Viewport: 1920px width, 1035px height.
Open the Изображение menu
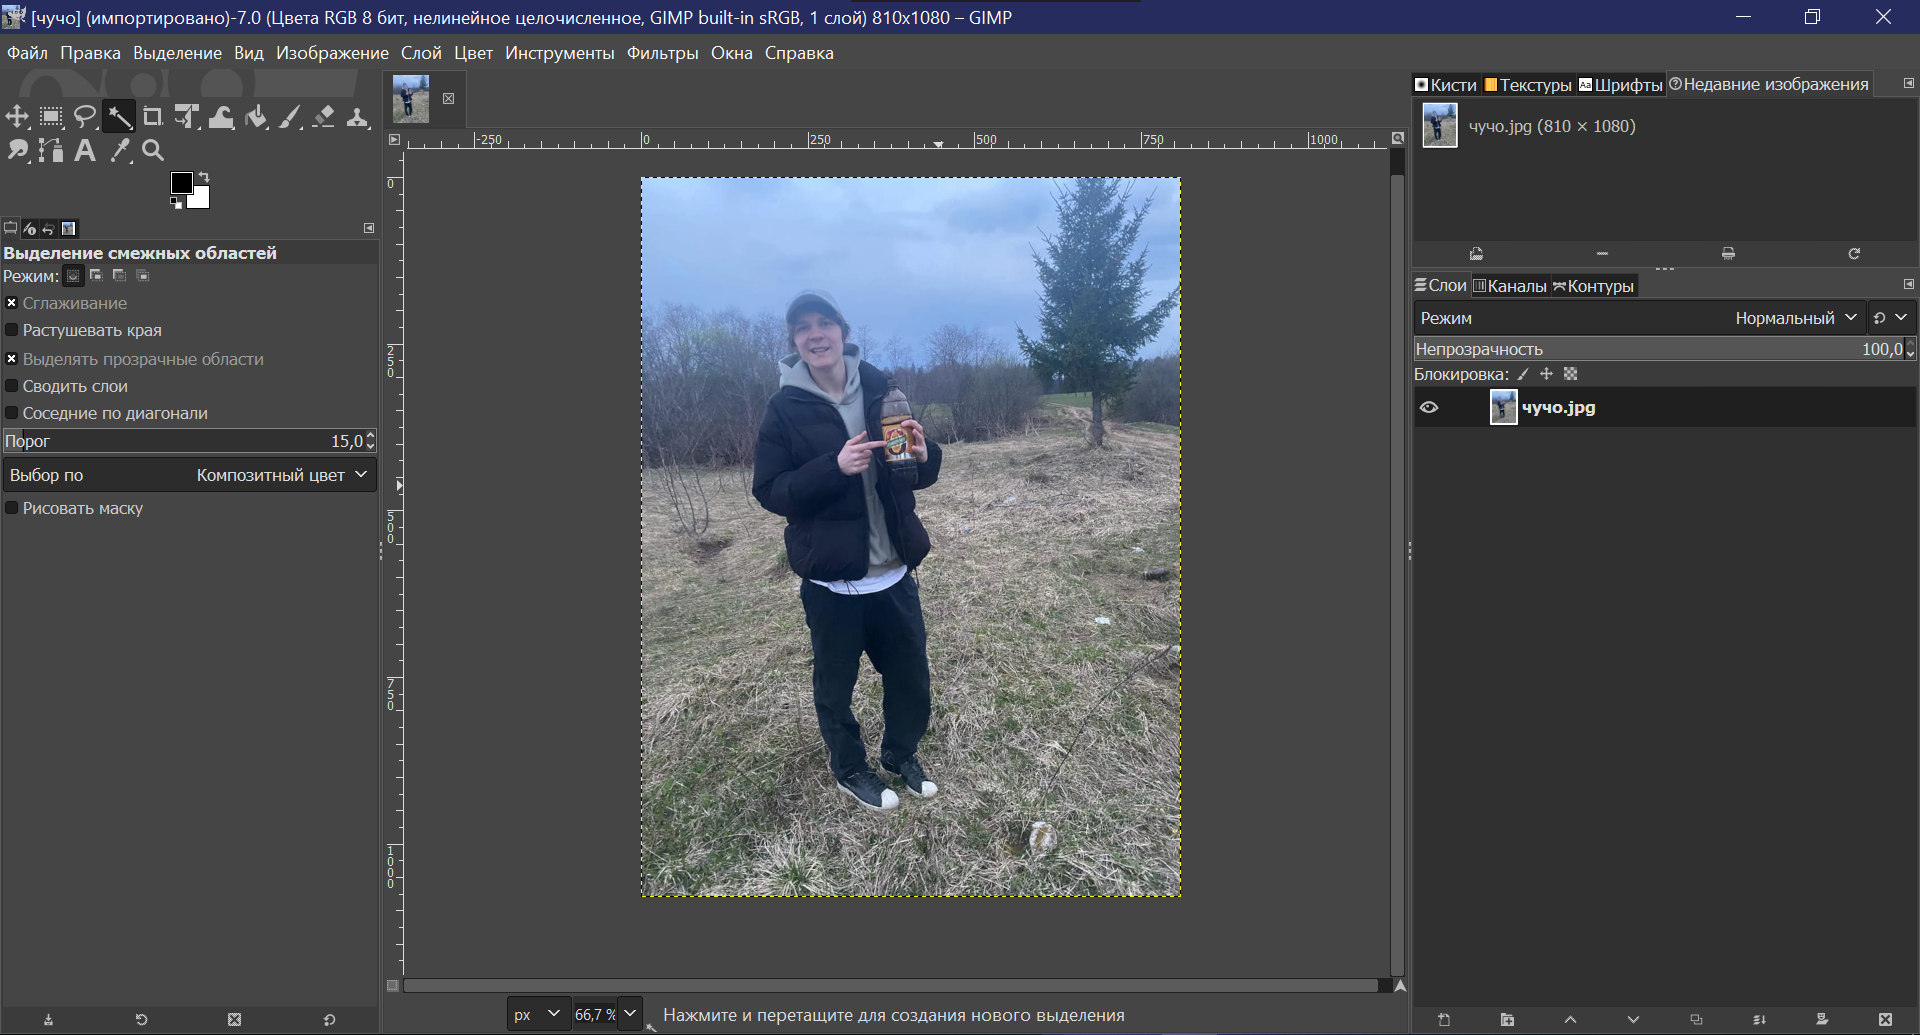(332, 53)
